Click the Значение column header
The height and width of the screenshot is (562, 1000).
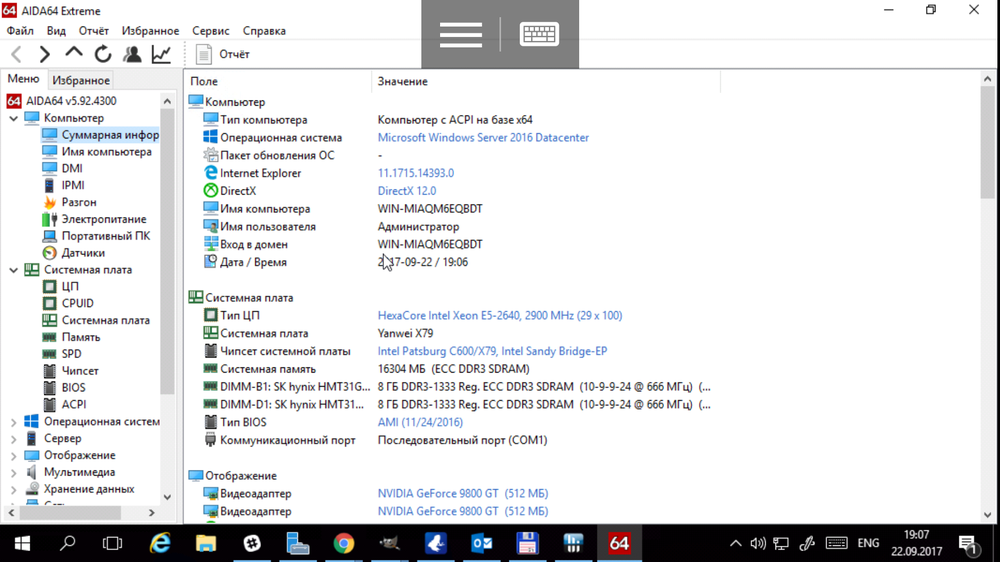click(402, 81)
